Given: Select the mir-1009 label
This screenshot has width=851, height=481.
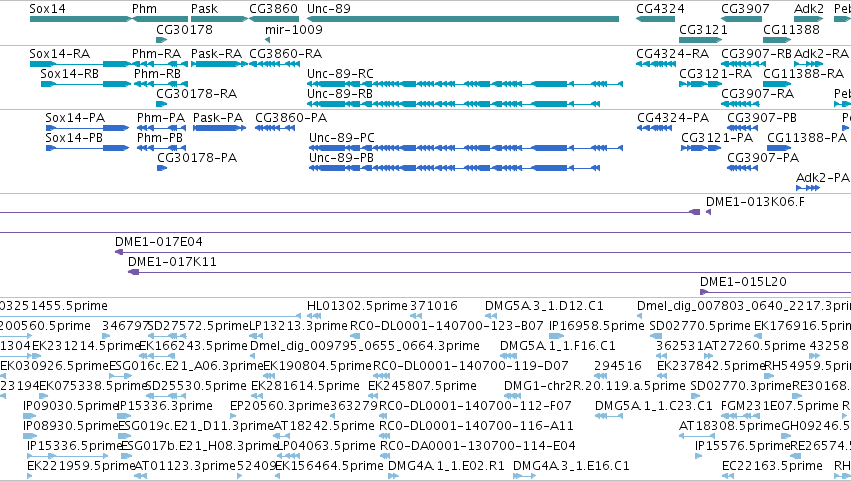Looking at the screenshot, I should click(294, 30).
